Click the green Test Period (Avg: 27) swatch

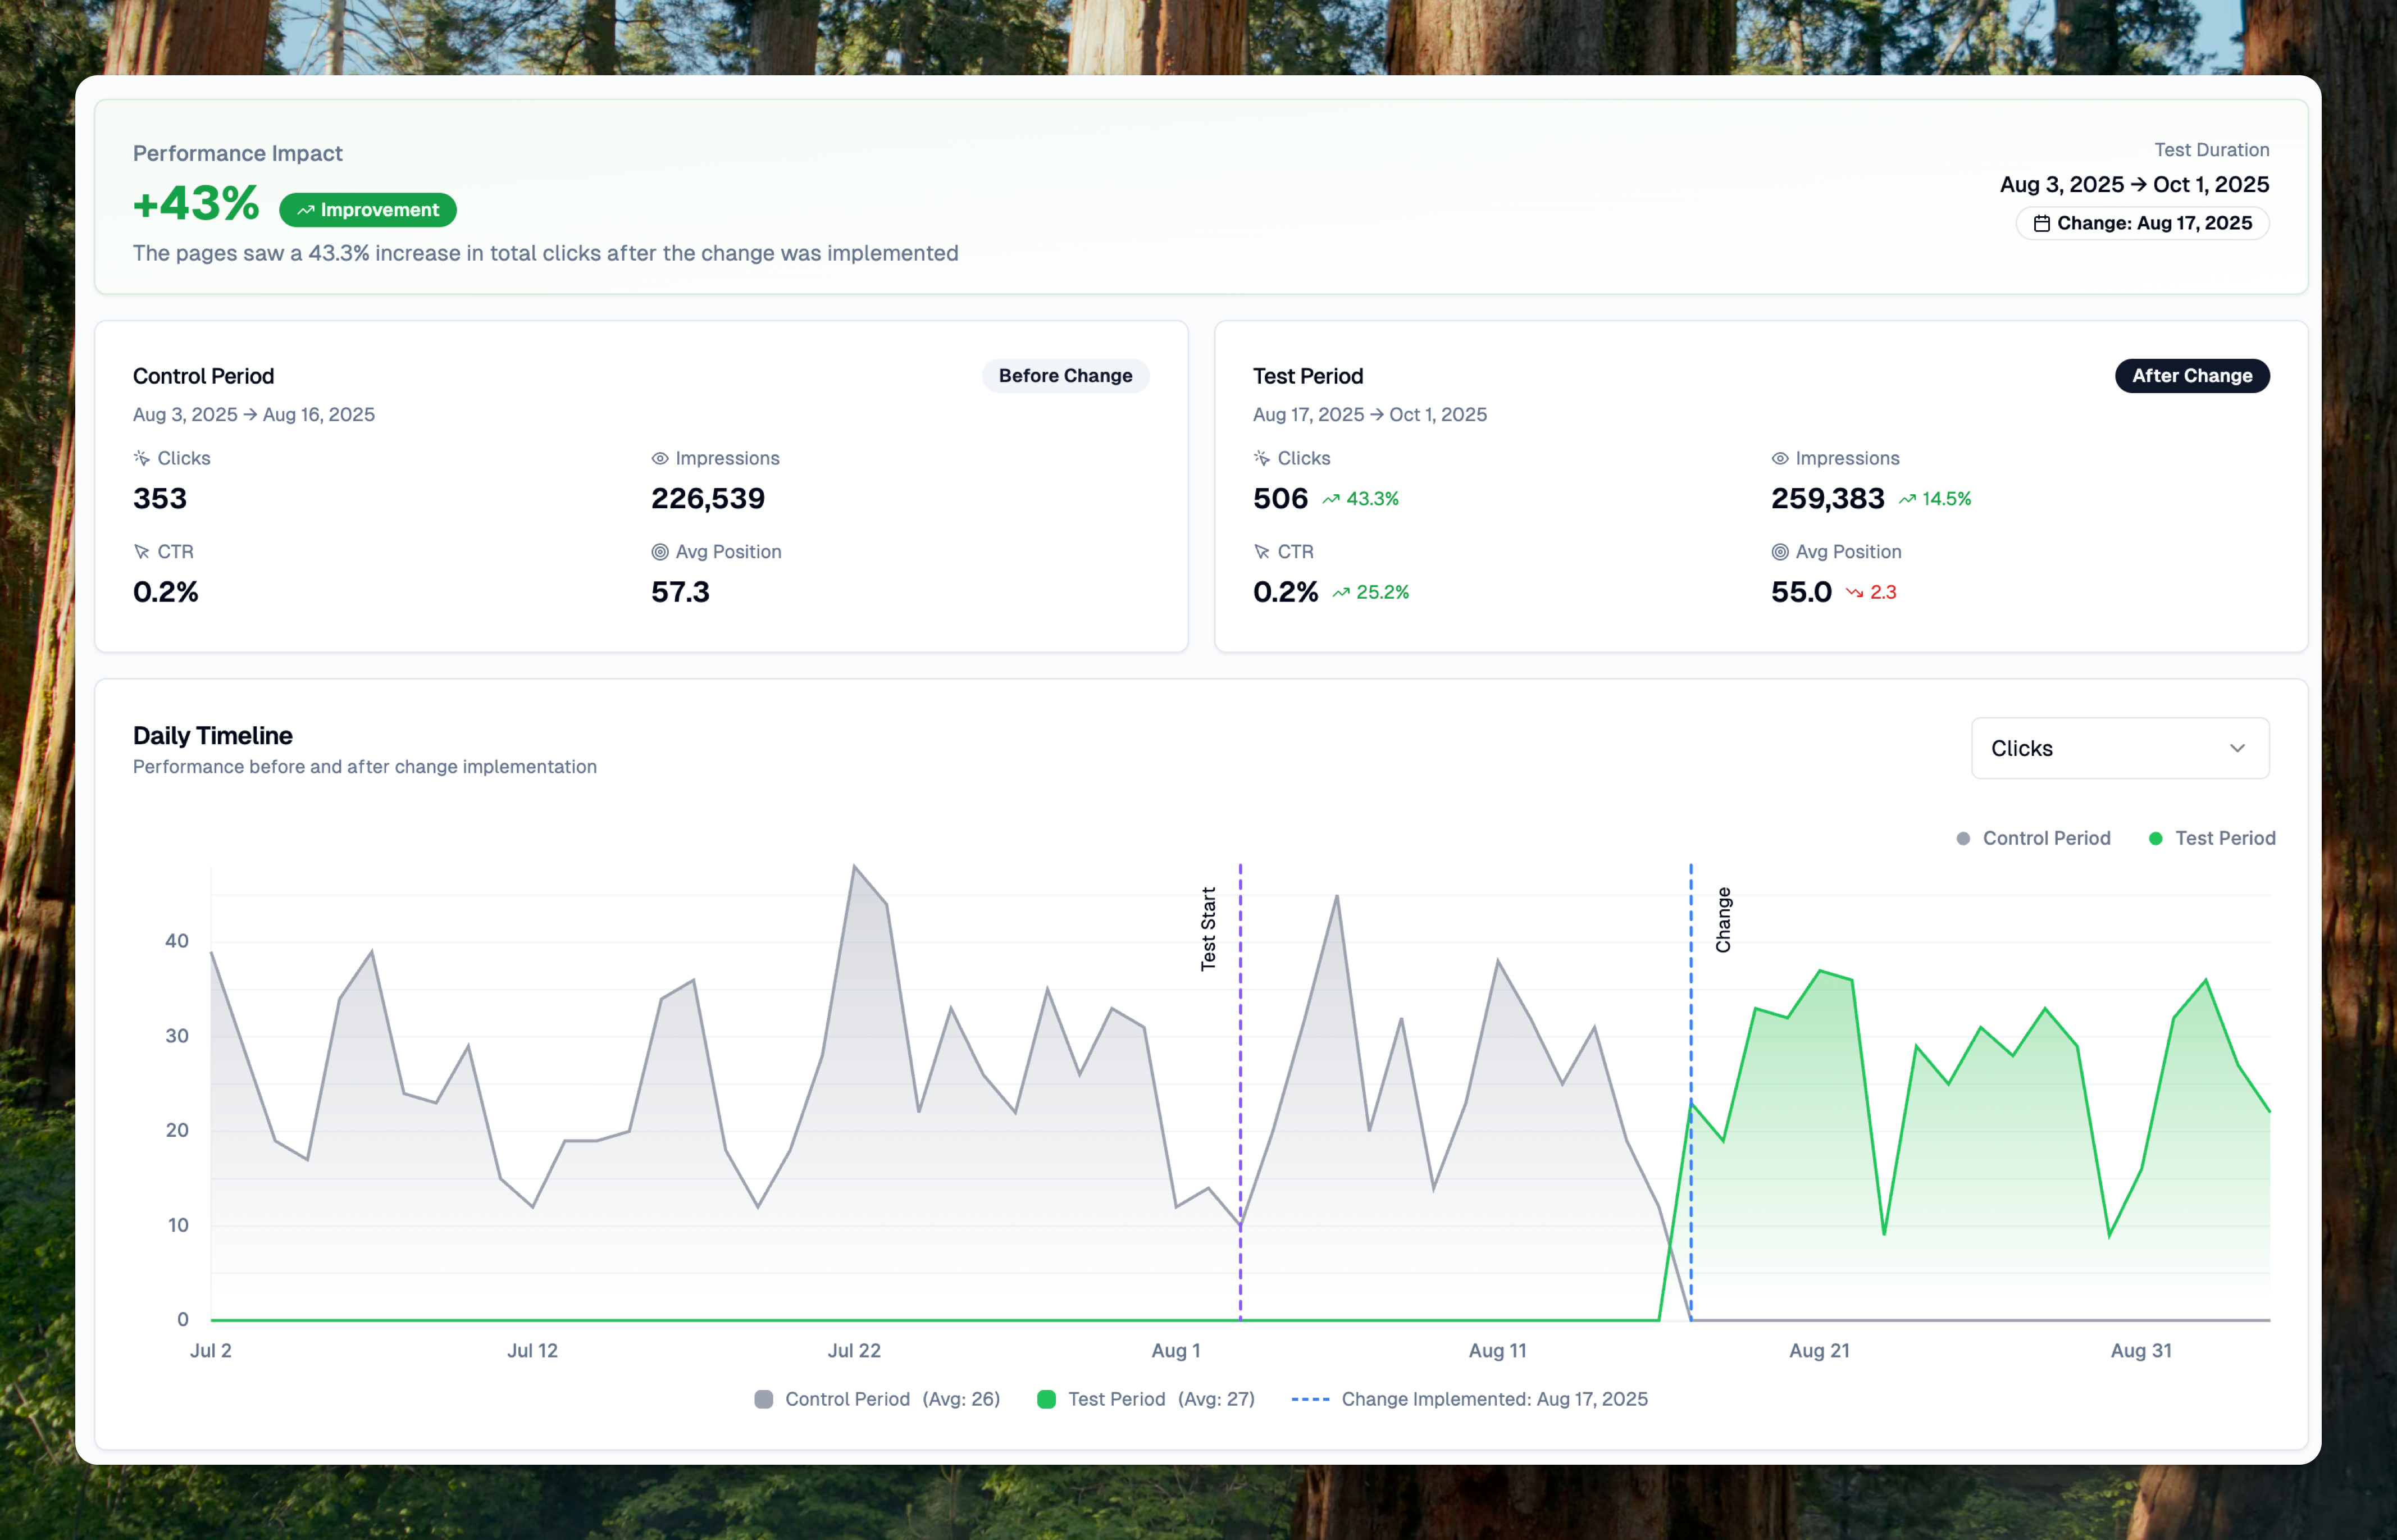[x=1046, y=1399]
